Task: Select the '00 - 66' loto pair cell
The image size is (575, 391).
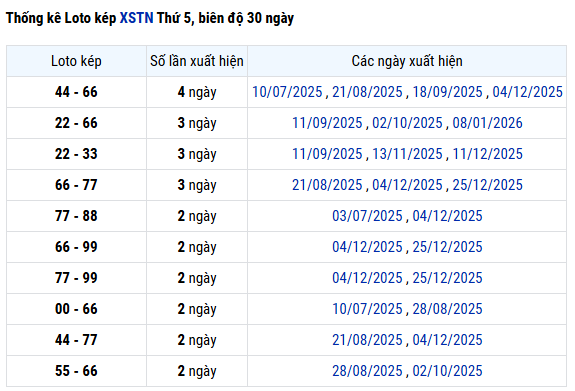Action: click(x=76, y=309)
